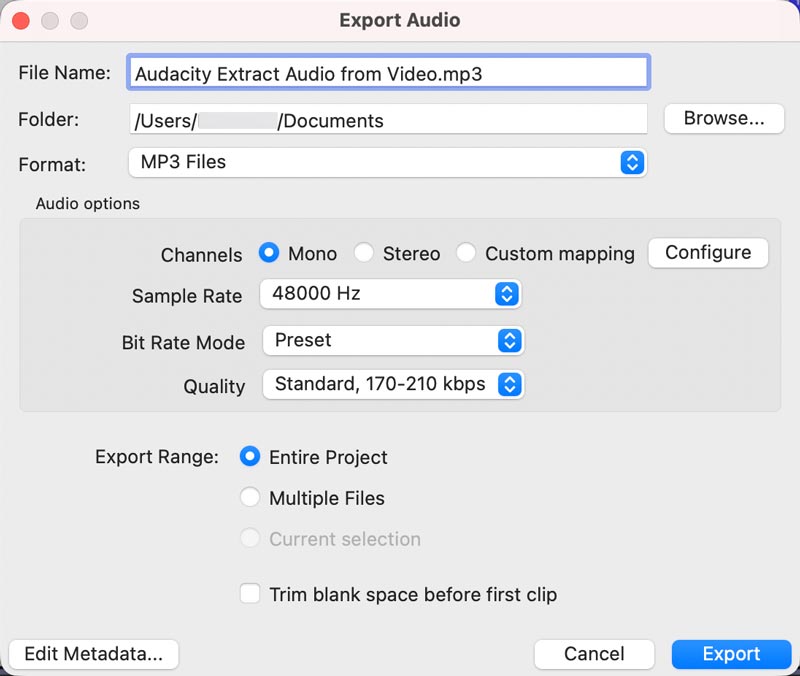Cancel the export dialog

(594, 654)
